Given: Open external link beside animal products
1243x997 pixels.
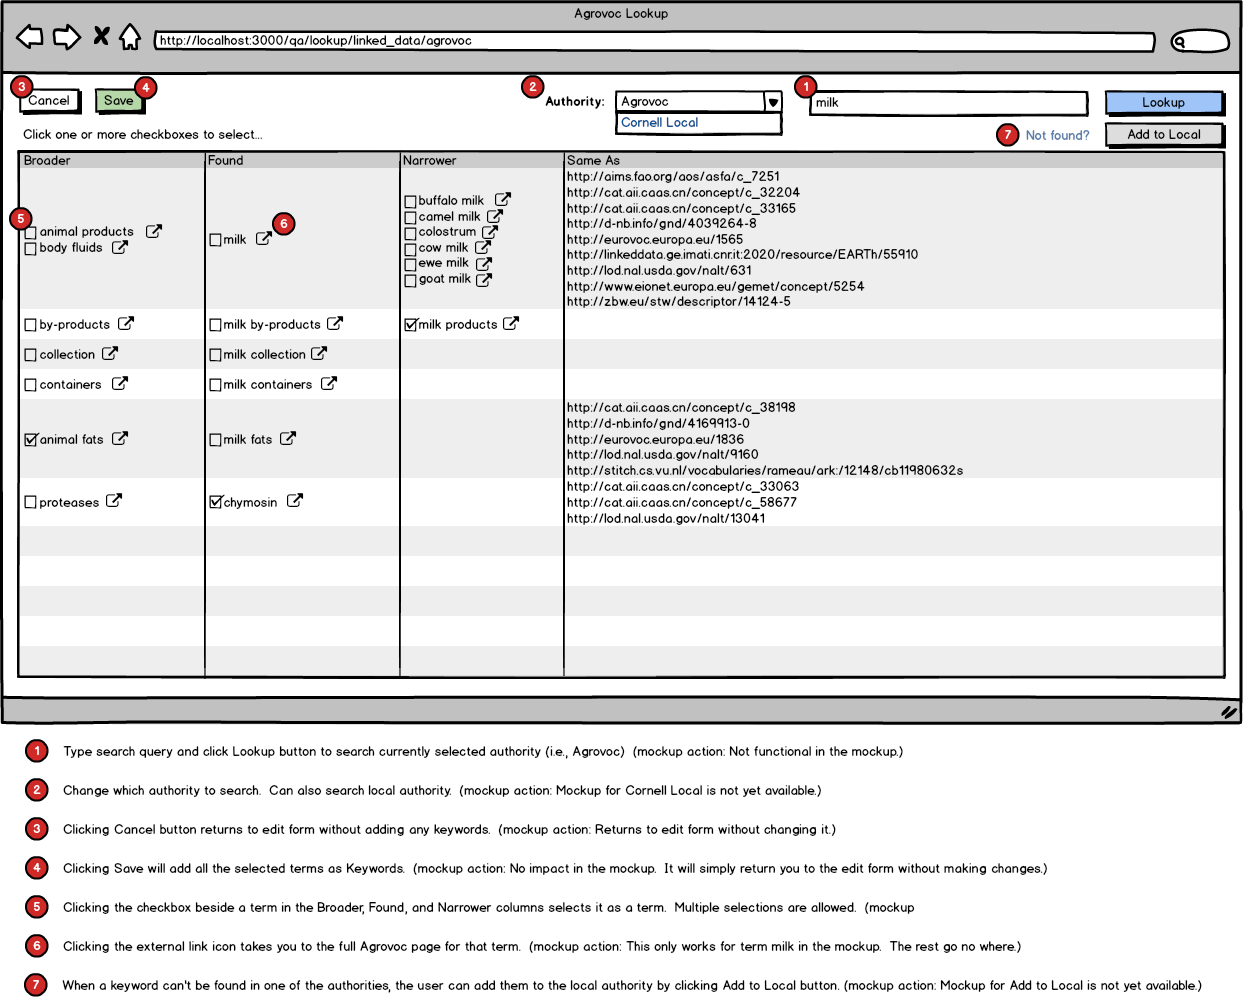Looking at the screenshot, I should tap(154, 231).
